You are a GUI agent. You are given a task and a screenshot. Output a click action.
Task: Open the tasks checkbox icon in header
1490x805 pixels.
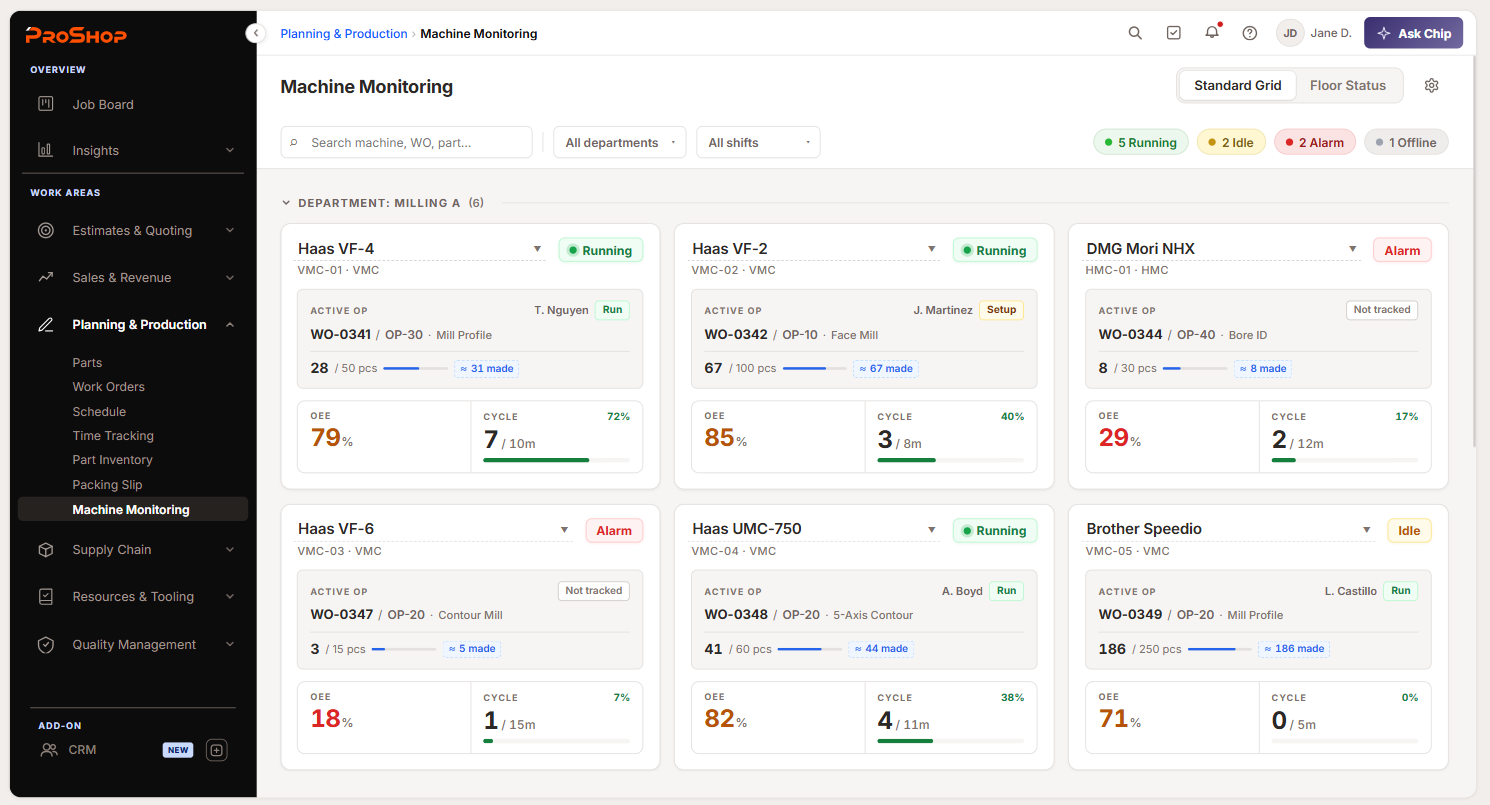point(1174,33)
